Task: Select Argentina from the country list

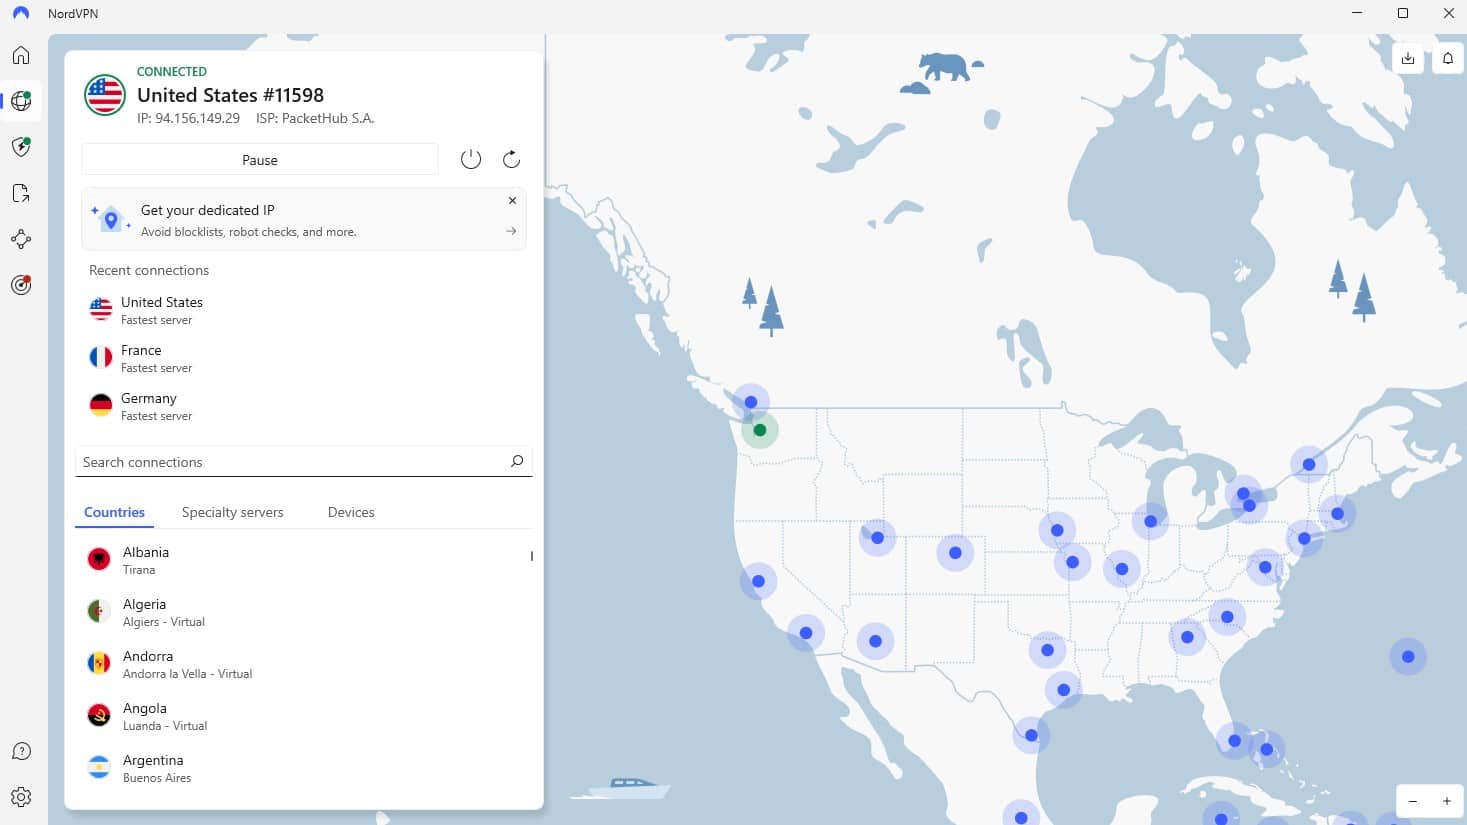Action: (301, 768)
